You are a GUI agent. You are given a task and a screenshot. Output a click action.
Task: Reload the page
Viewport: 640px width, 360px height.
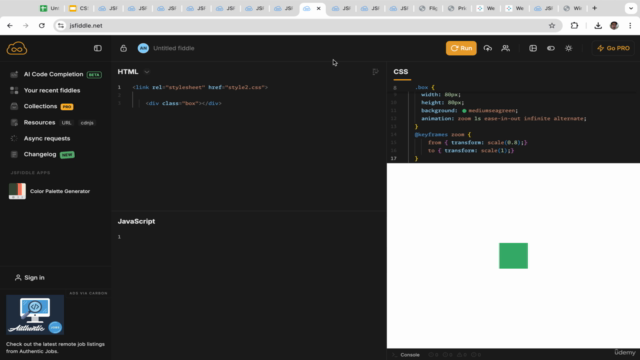[42, 25]
